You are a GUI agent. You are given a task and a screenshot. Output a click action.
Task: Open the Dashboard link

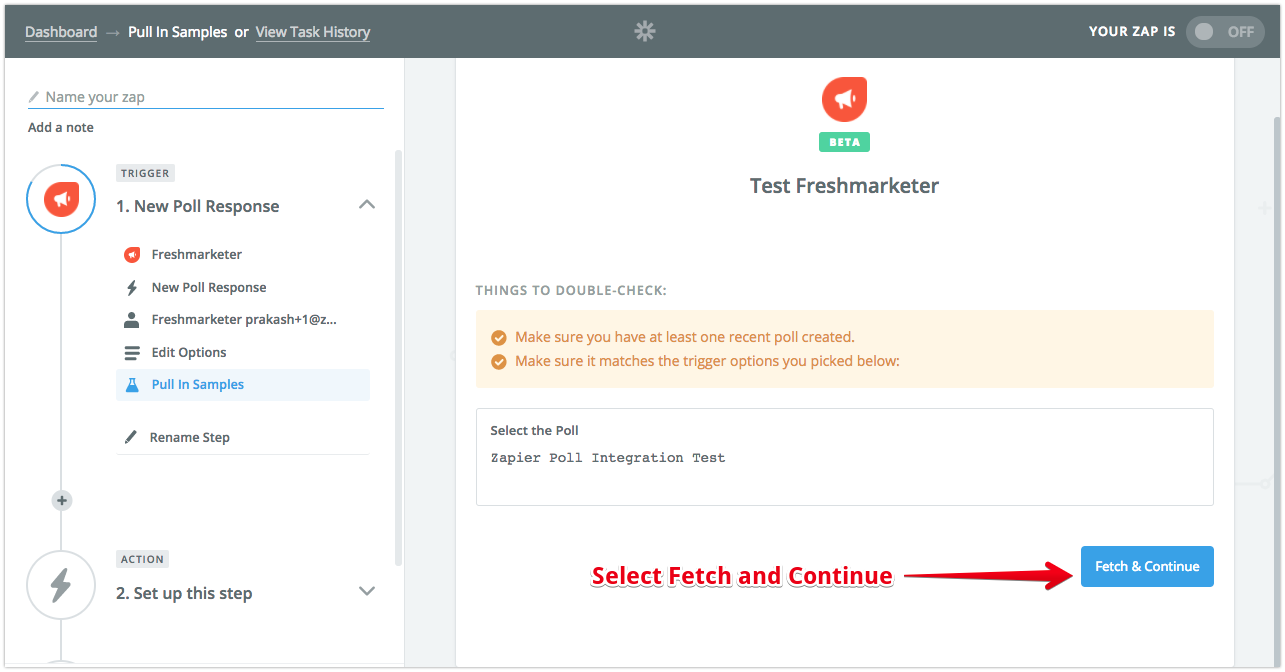coord(61,32)
